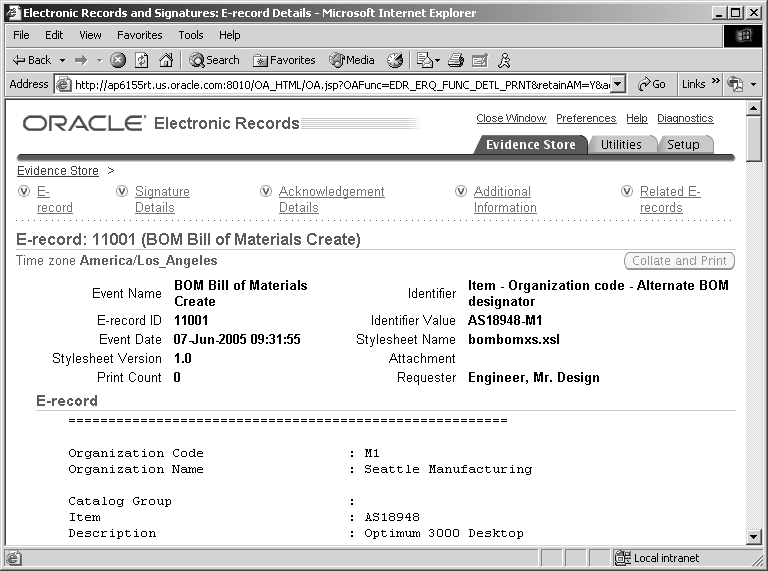Open Forward button history dropdown
This screenshot has width=768, height=571.
coord(99,61)
